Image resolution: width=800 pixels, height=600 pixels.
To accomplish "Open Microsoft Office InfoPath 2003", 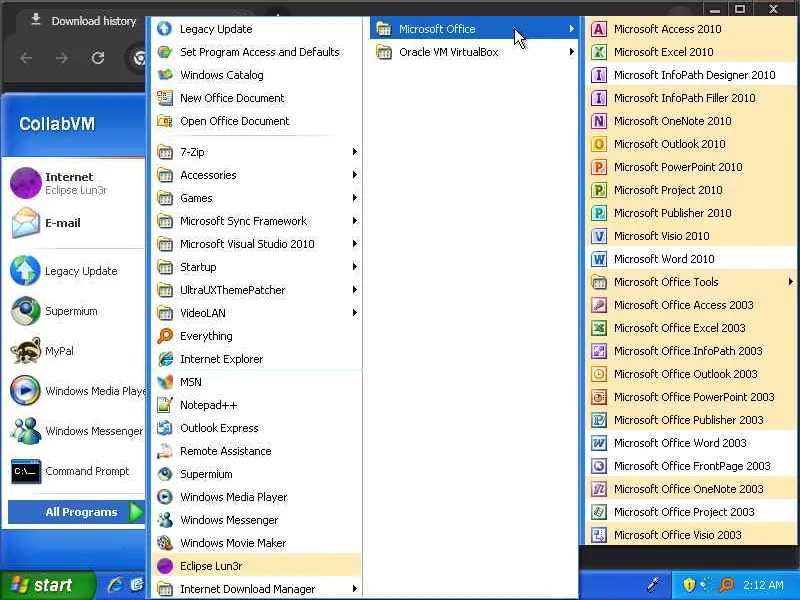I will click(690, 351).
